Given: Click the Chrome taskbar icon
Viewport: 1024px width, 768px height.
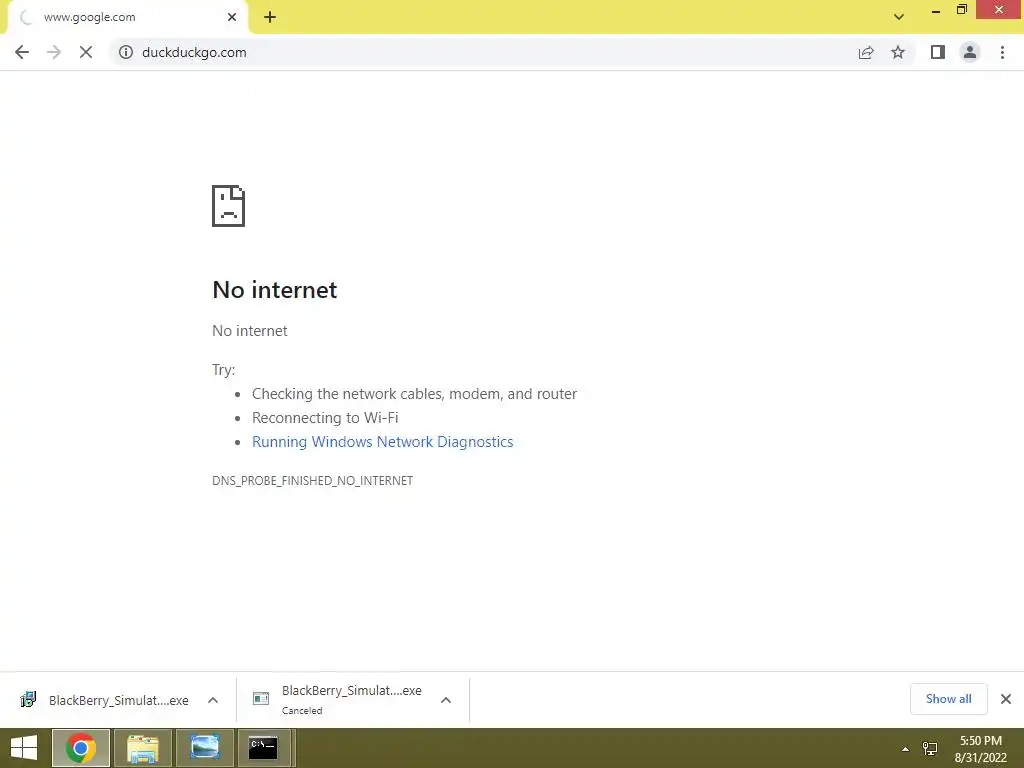Looking at the screenshot, I should point(81,748).
